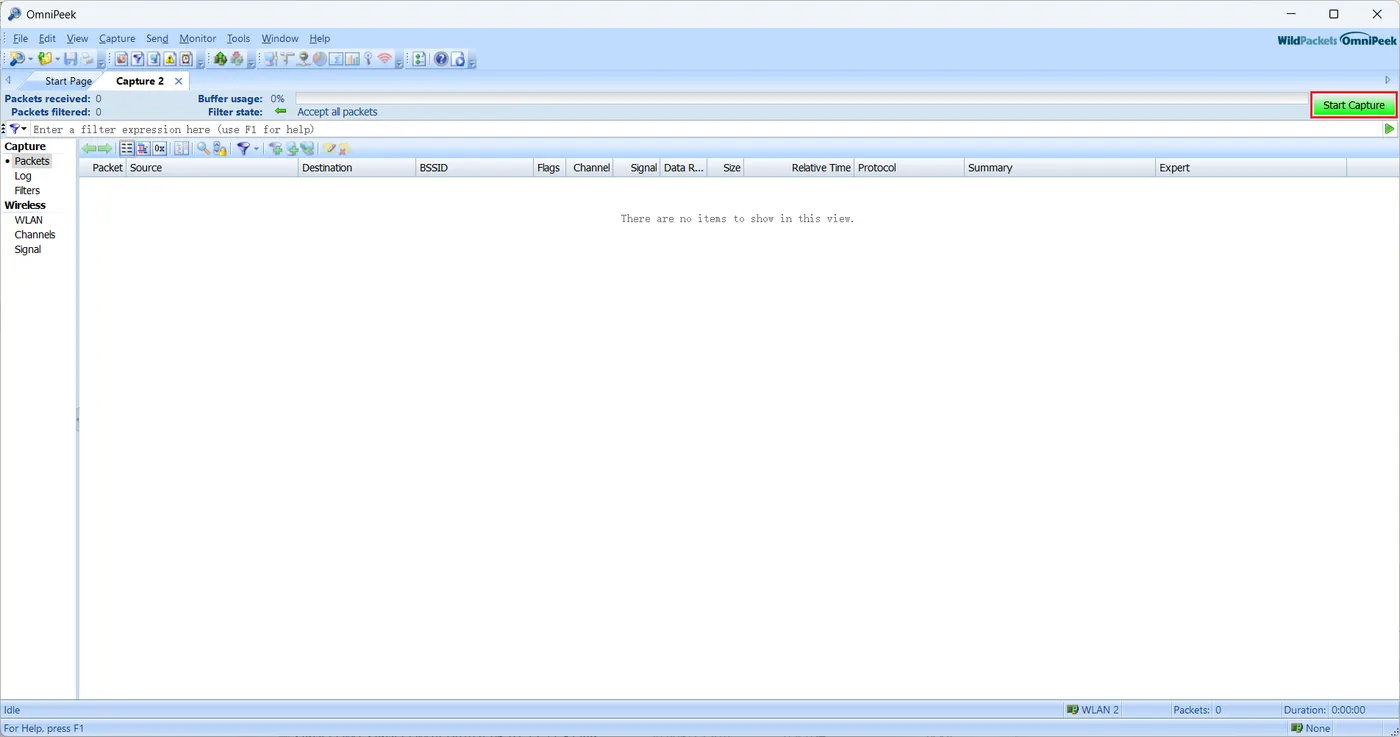Click the Open file folder icon

44,59
